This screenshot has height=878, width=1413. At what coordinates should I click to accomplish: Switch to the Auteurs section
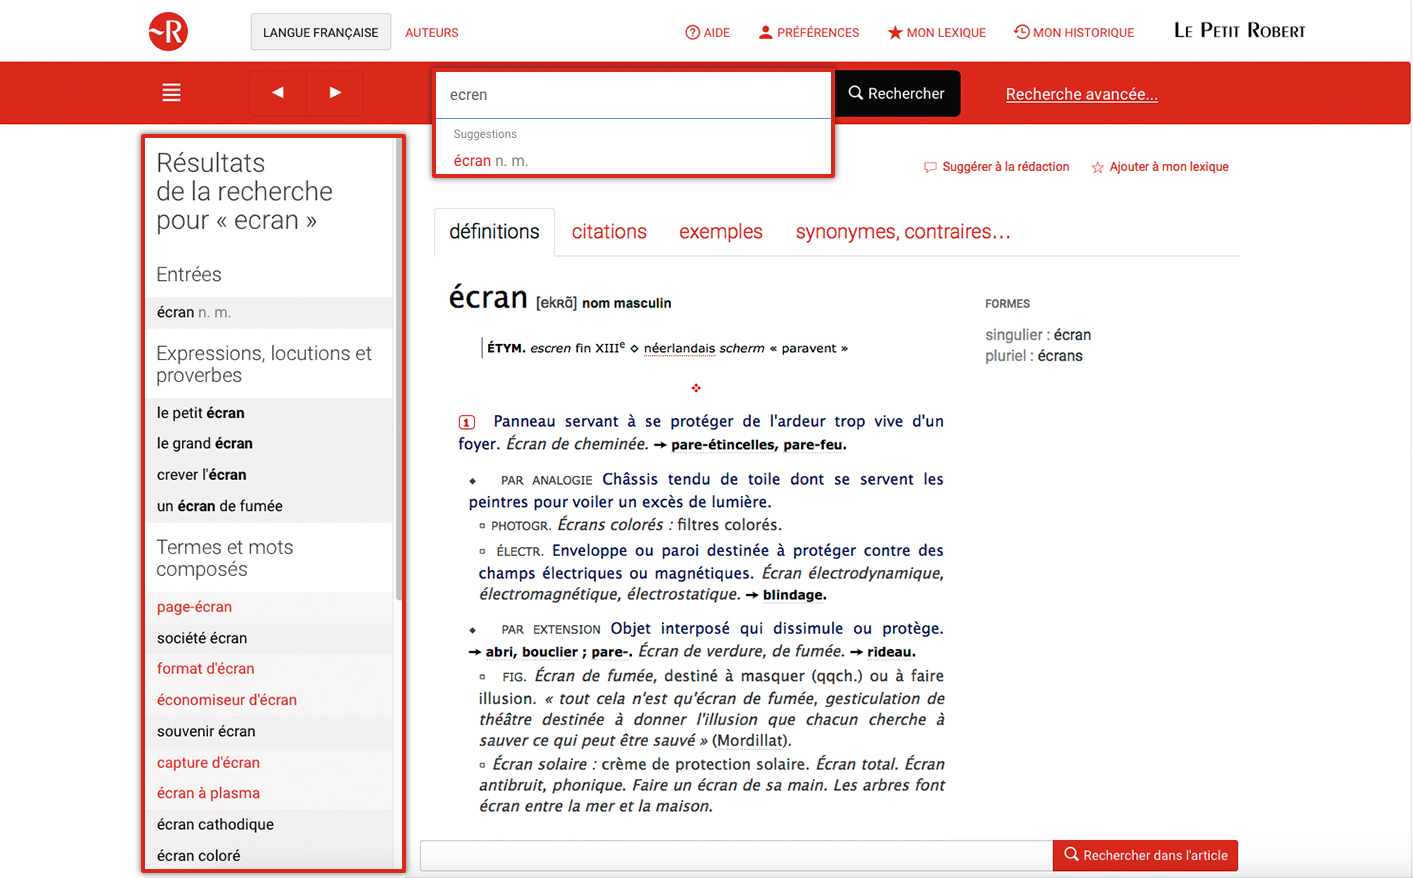[x=432, y=33]
